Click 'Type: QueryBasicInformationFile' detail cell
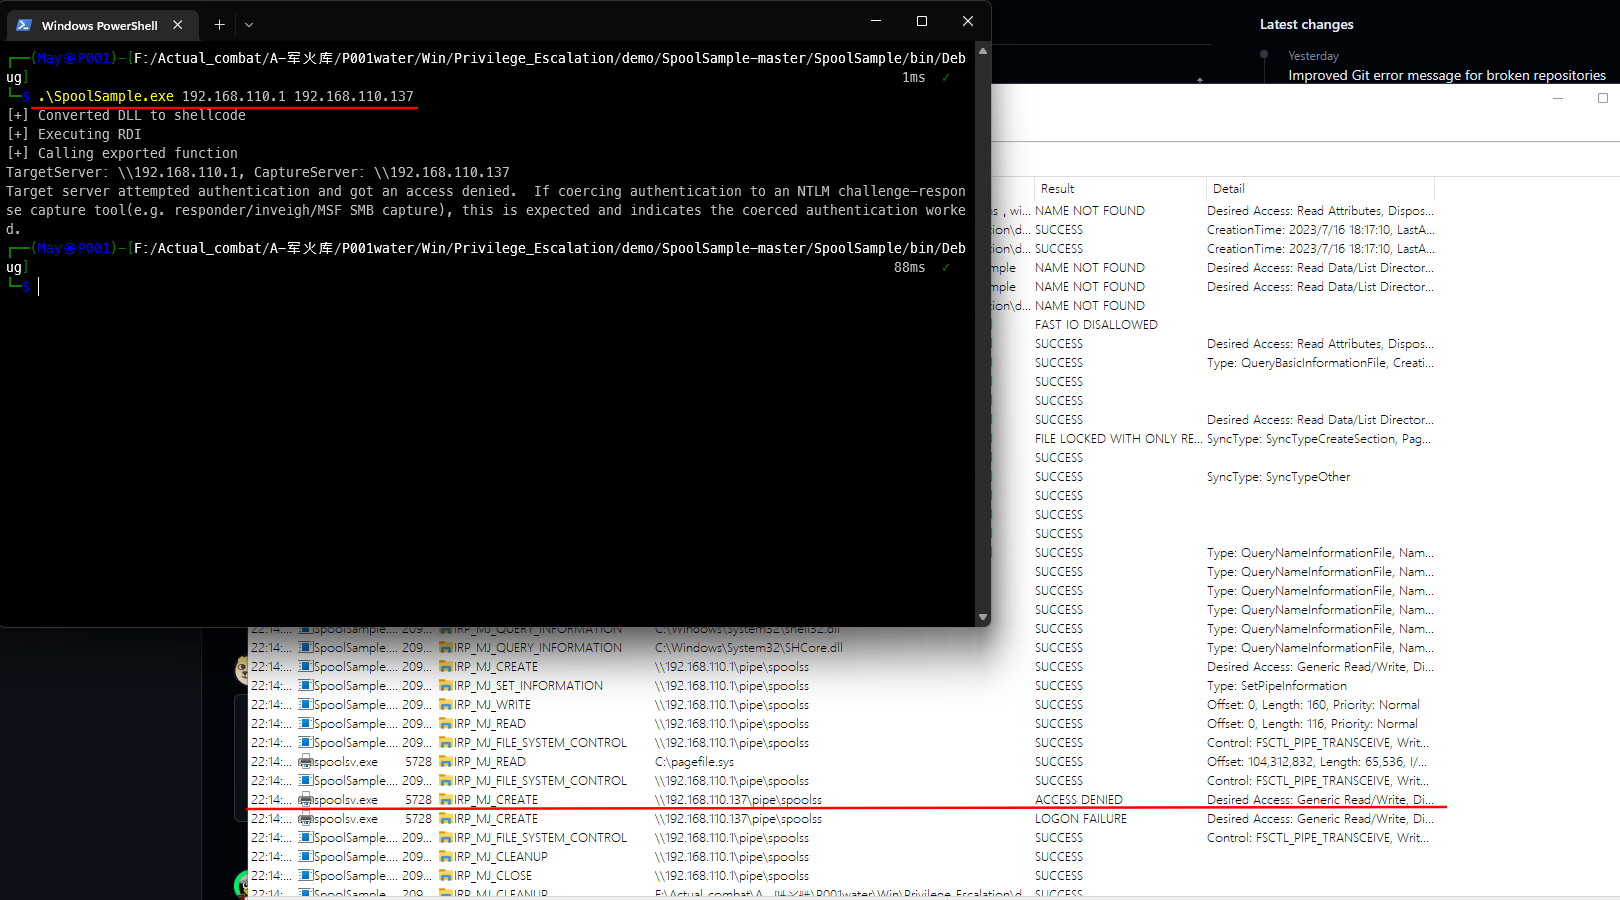The width and height of the screenshot is (1620, 900). tap(1320, 362)
